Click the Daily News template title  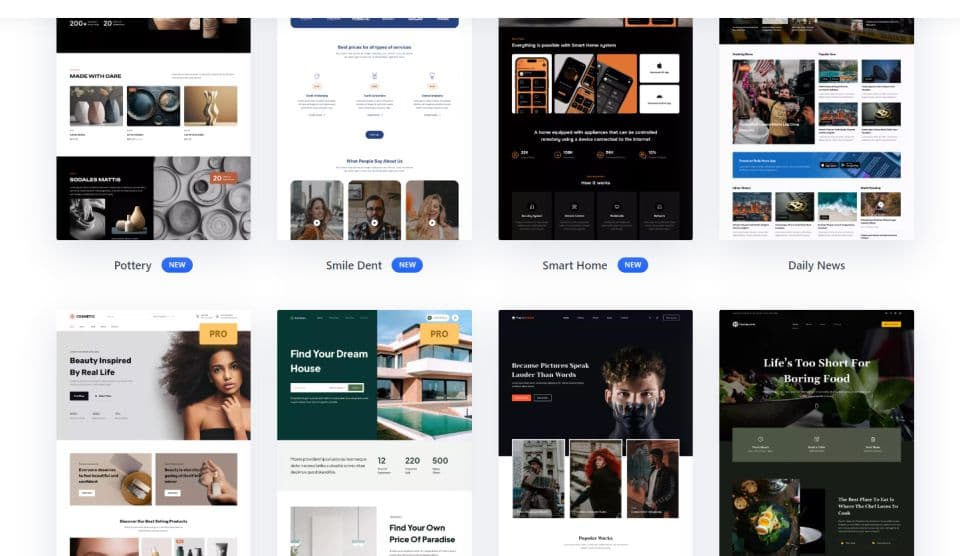tap(816, 265)
